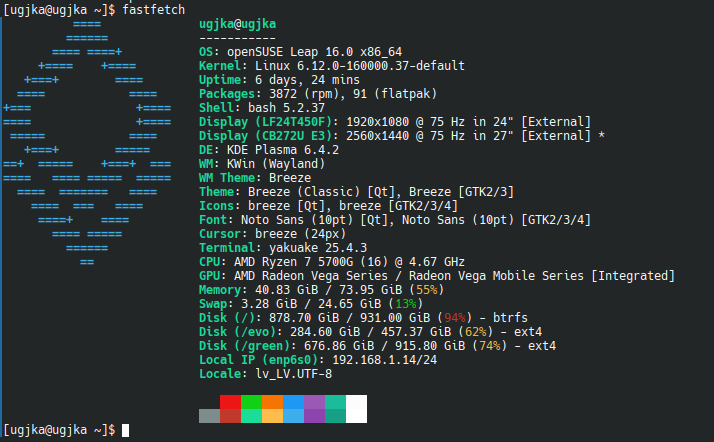
Task: Click the pale yellow-orange color block
Action: point(272,416)
